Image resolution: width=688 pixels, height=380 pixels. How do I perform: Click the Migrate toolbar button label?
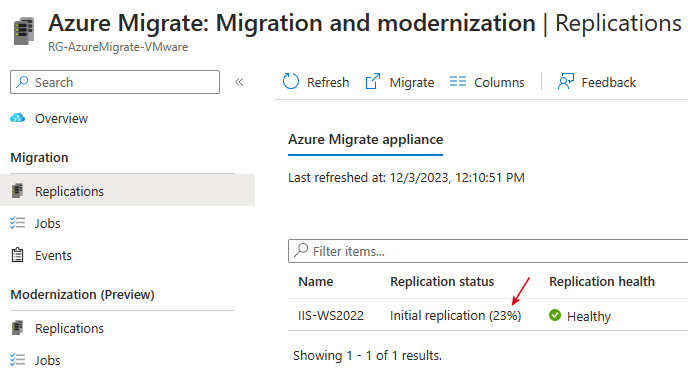412,82
